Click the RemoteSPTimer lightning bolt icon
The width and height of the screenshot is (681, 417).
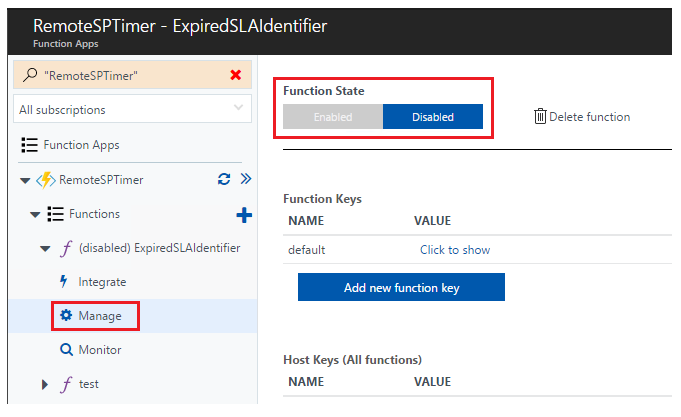pyautogui.click(x=46, y=180)
